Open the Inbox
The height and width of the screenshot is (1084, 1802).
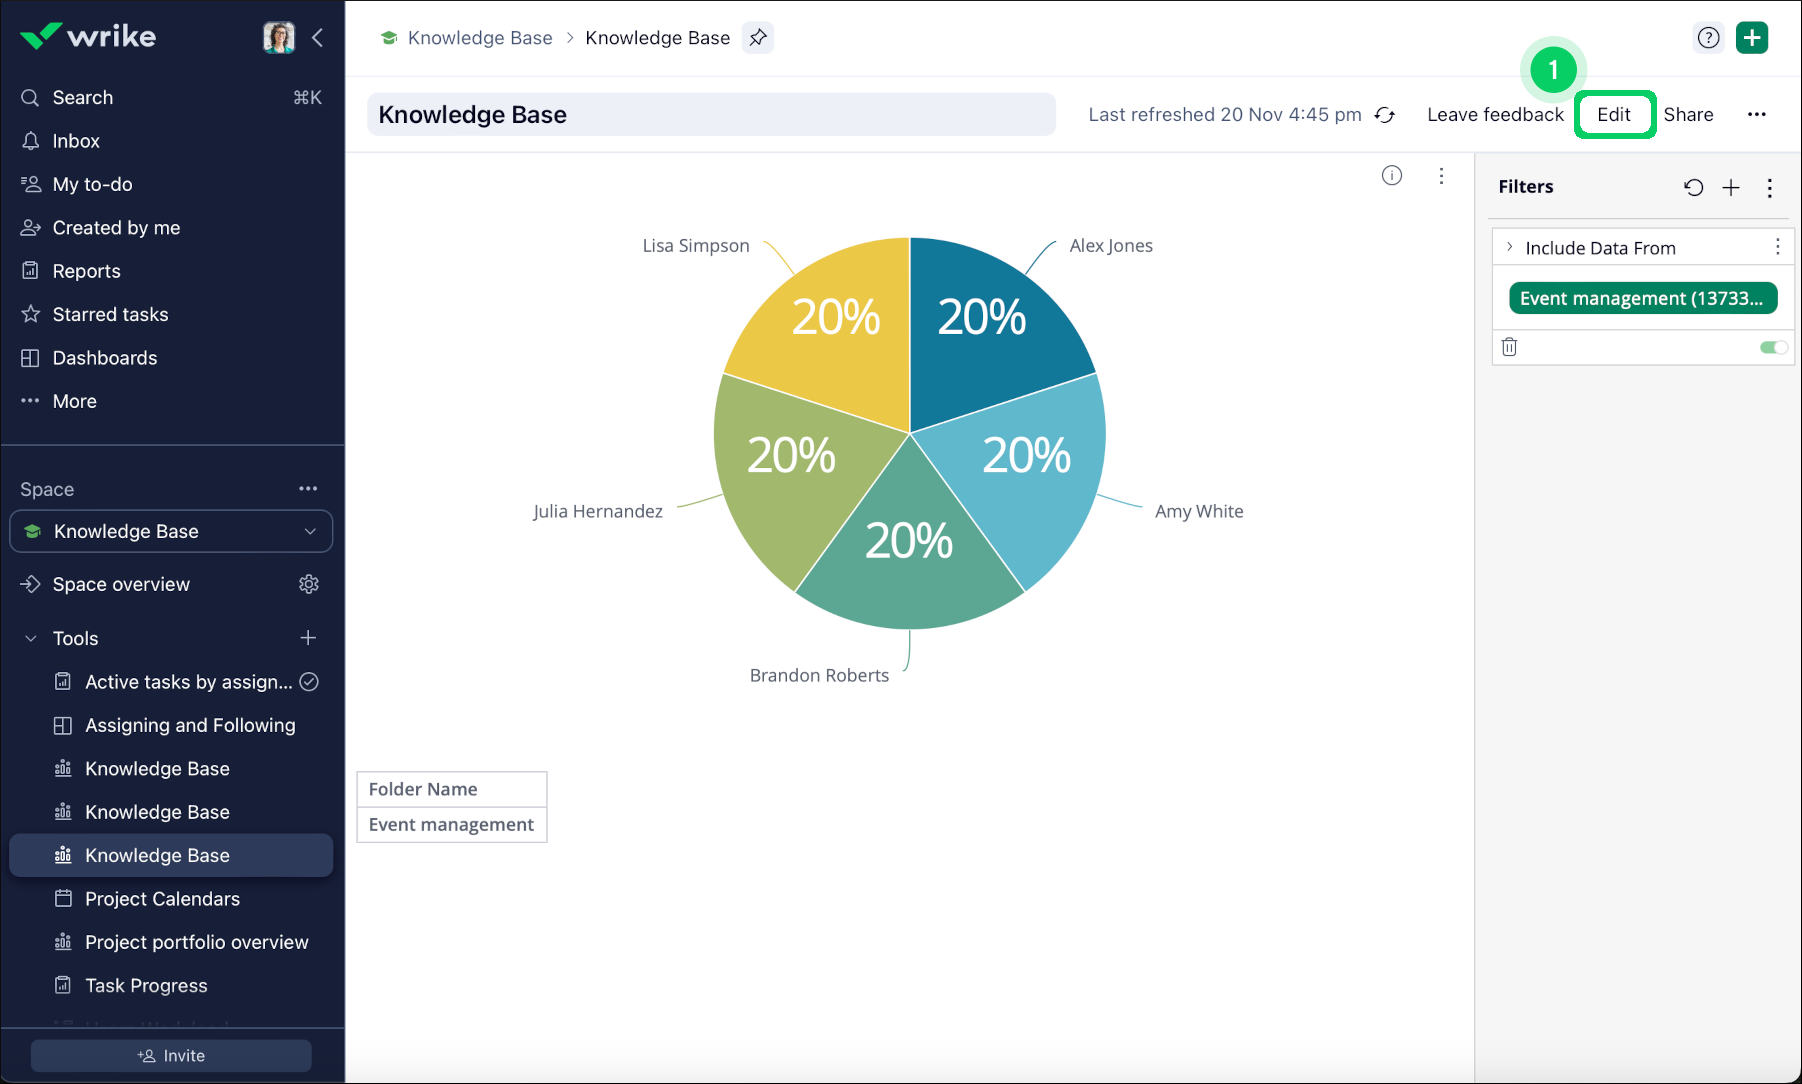coord(77,140)
